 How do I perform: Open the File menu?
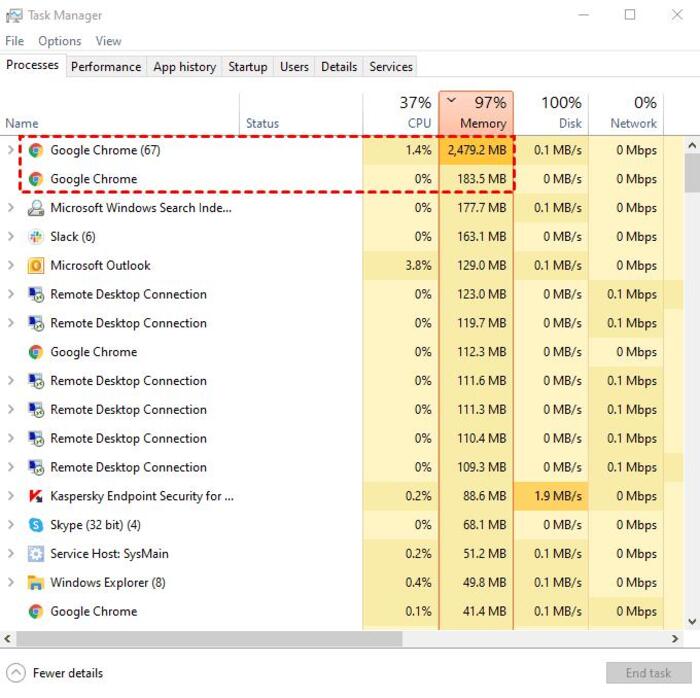tap(14, 41)
